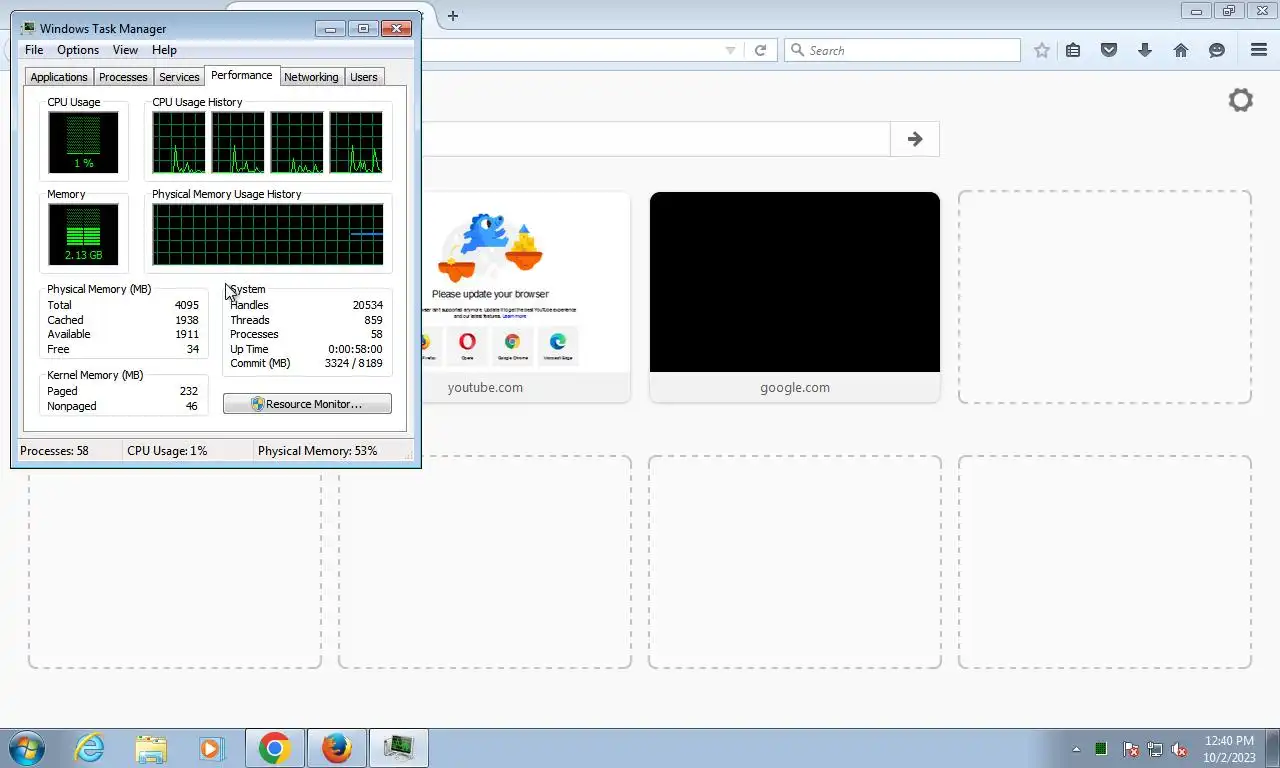Switch to the Networking tab
Screen dimensions: 1280x768
(x=311, y=77)
